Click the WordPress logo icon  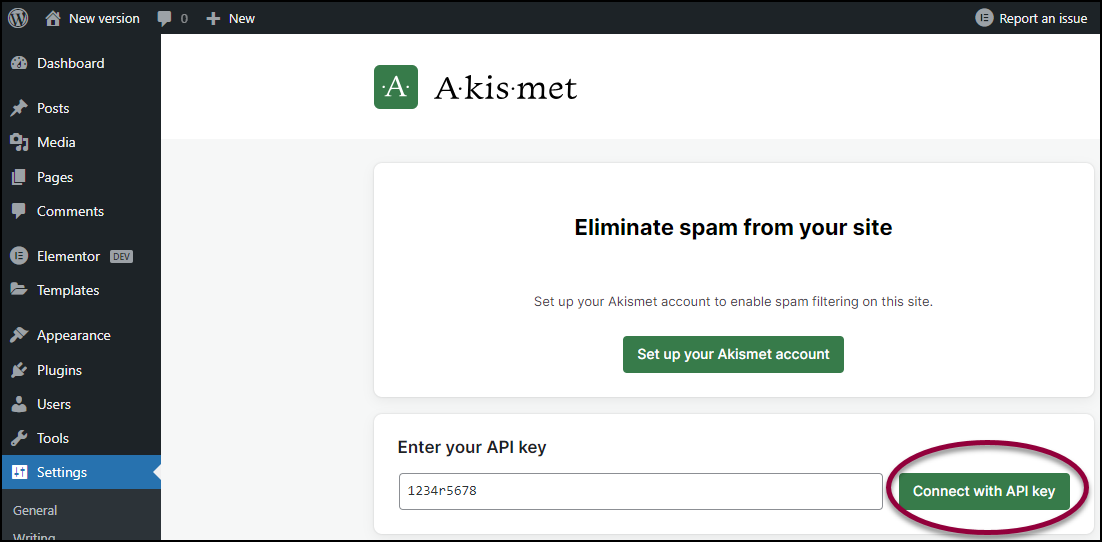pos(18,18)
